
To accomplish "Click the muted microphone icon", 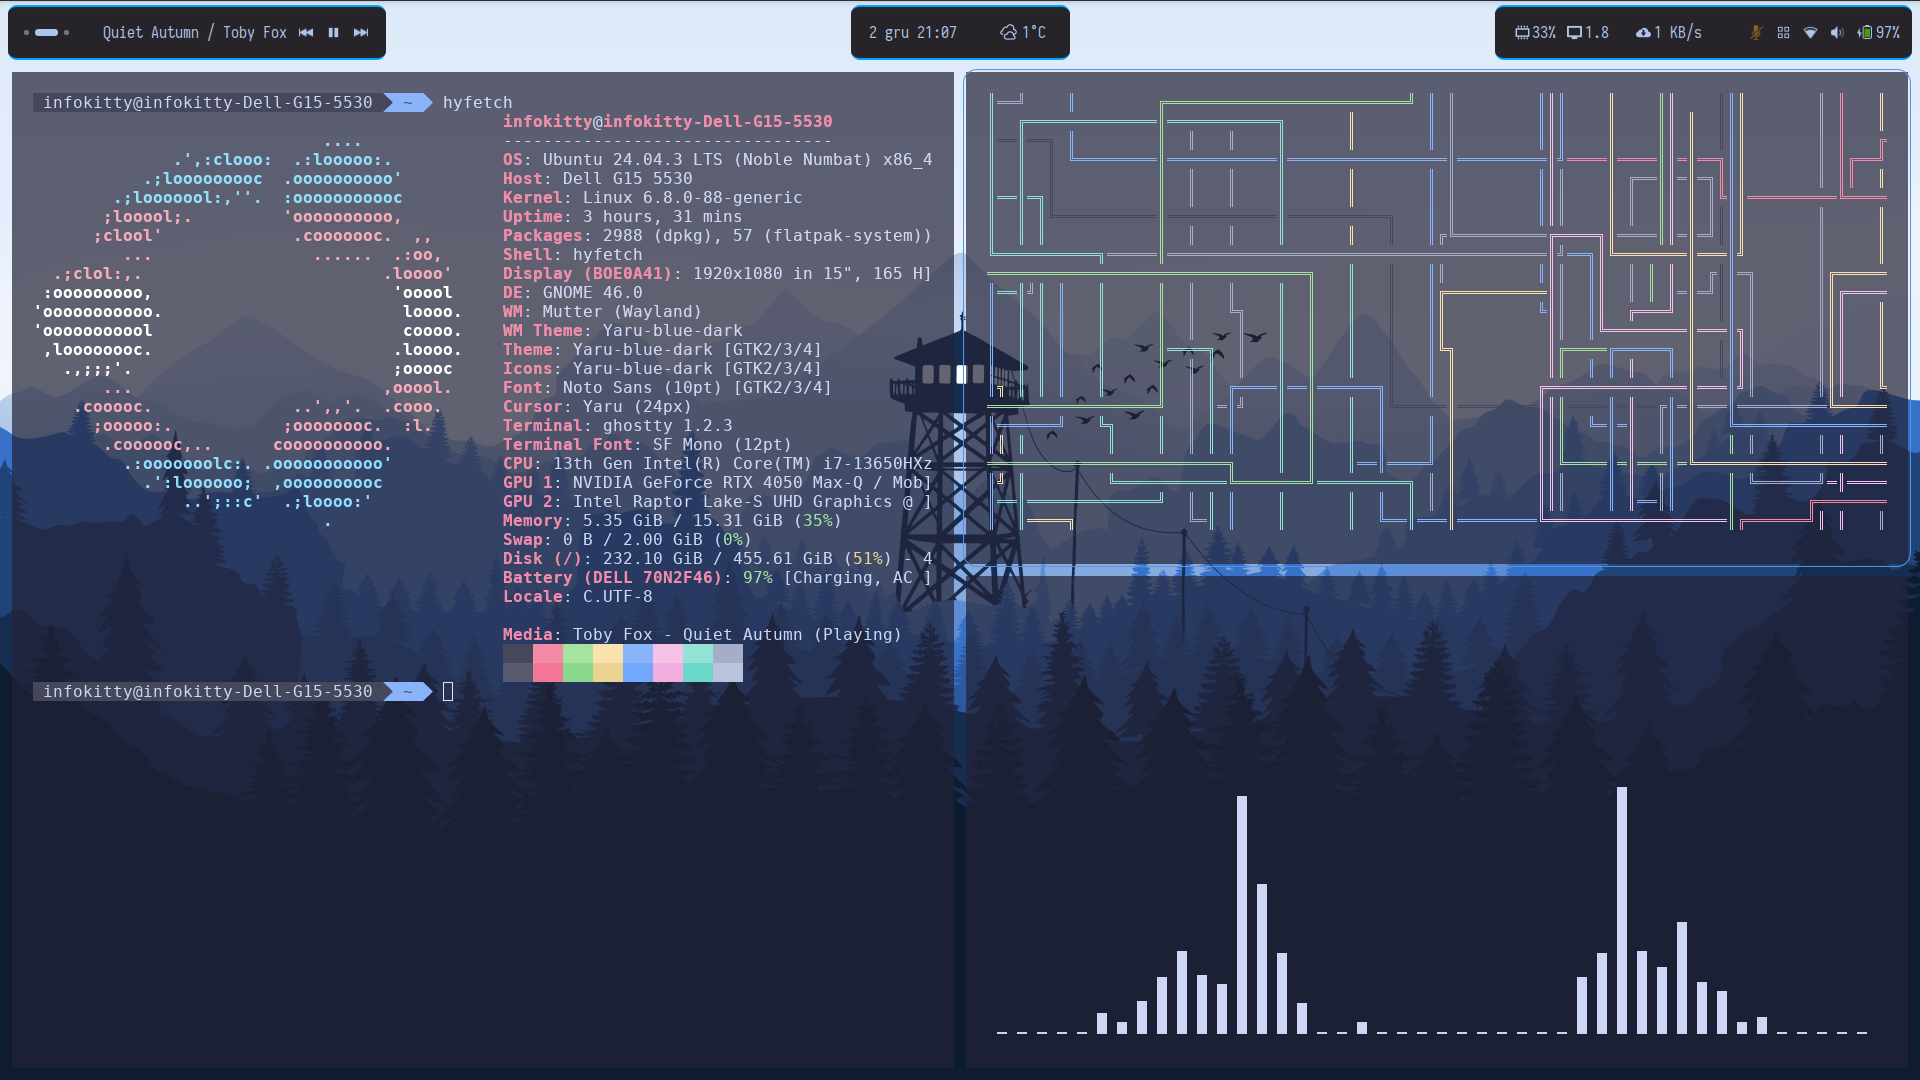I will (1755, 32).
